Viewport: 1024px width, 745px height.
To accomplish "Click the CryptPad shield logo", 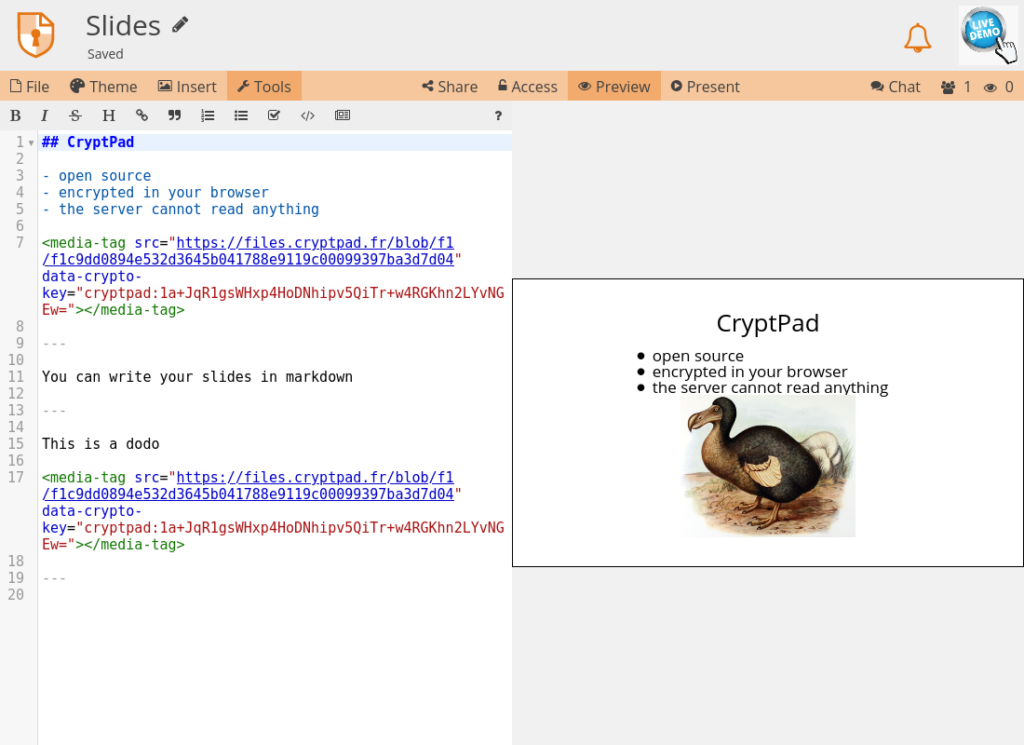I will coord(36,35).
